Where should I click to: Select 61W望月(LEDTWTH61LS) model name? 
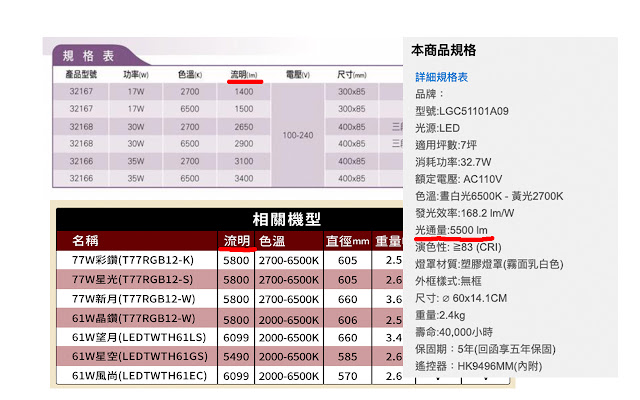pyautogui.click(x=139, y=337)
